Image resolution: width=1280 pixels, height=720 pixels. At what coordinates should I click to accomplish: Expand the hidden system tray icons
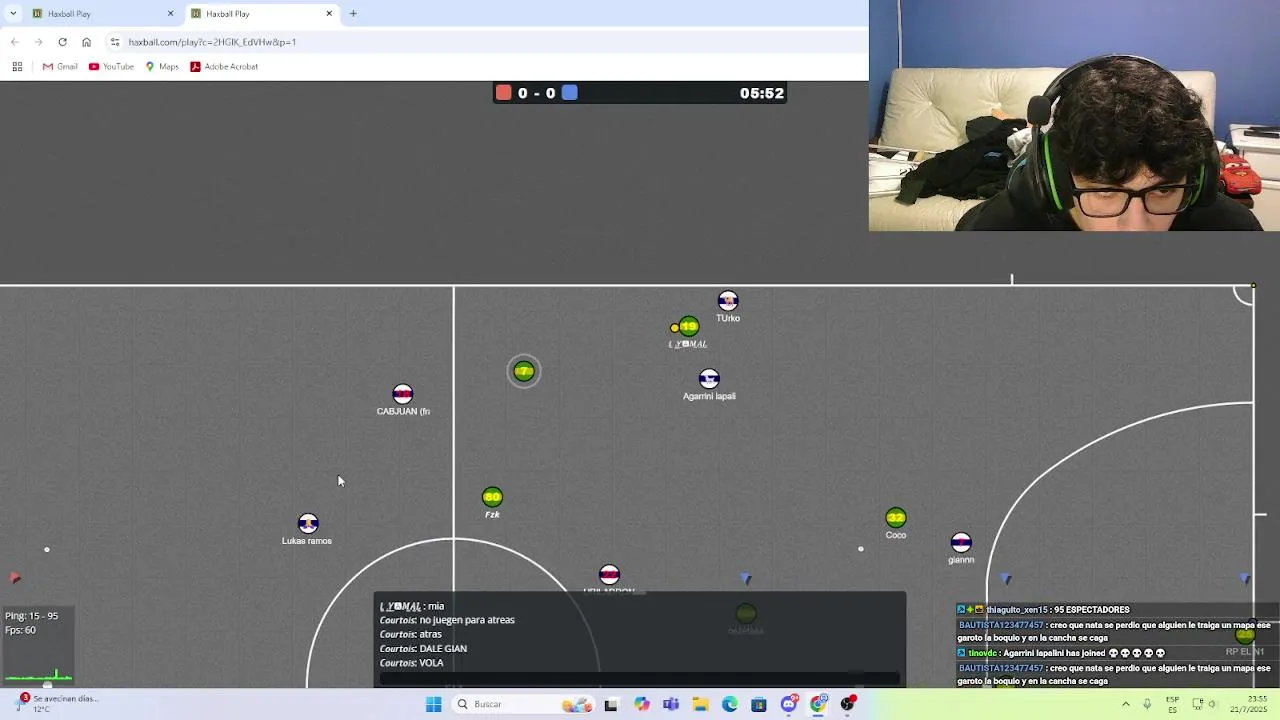coord(1126,704)
